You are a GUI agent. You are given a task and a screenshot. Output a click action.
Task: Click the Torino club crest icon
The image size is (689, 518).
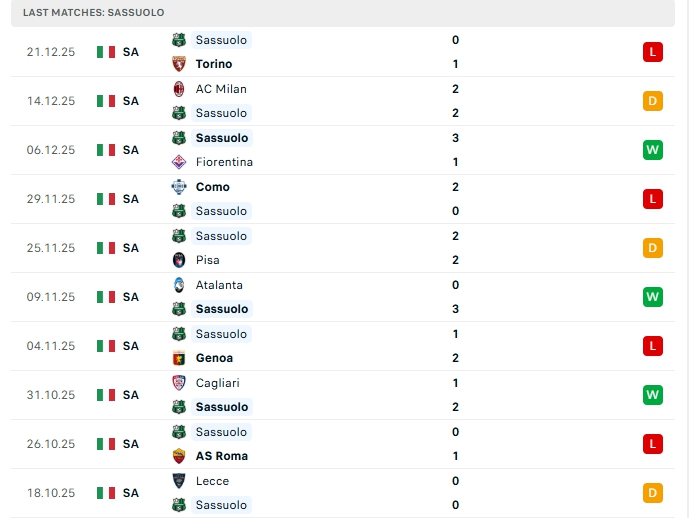point(179,64)
